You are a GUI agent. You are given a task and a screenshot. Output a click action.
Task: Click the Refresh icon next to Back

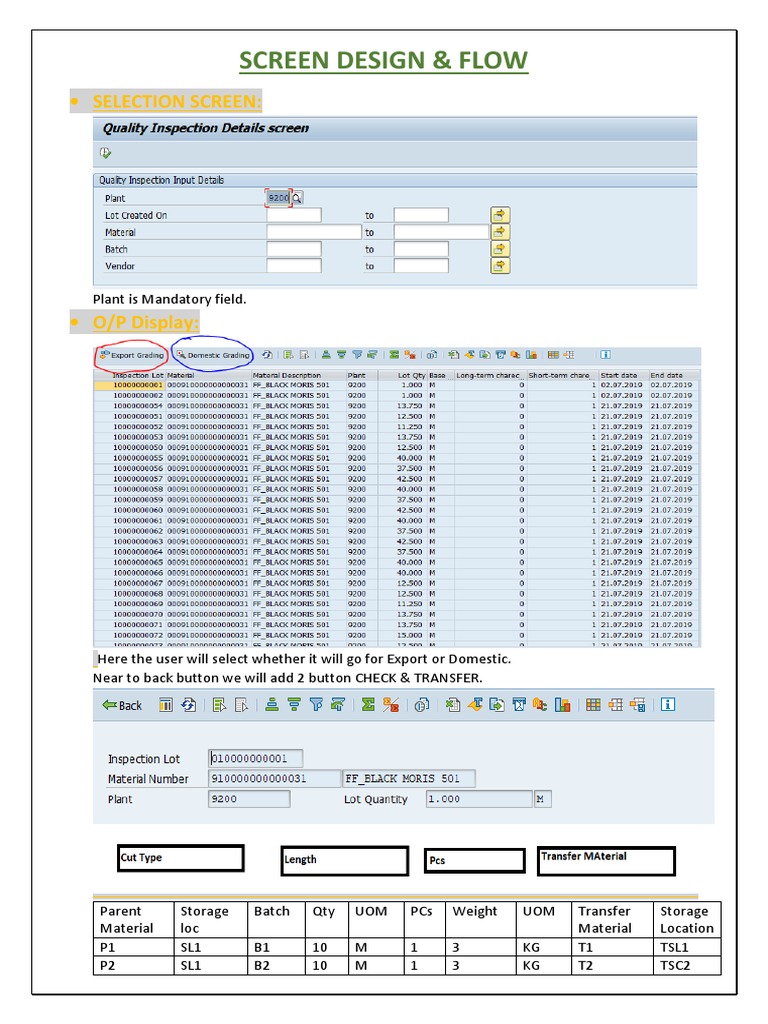pyautogui.click(x=189, y=705)
